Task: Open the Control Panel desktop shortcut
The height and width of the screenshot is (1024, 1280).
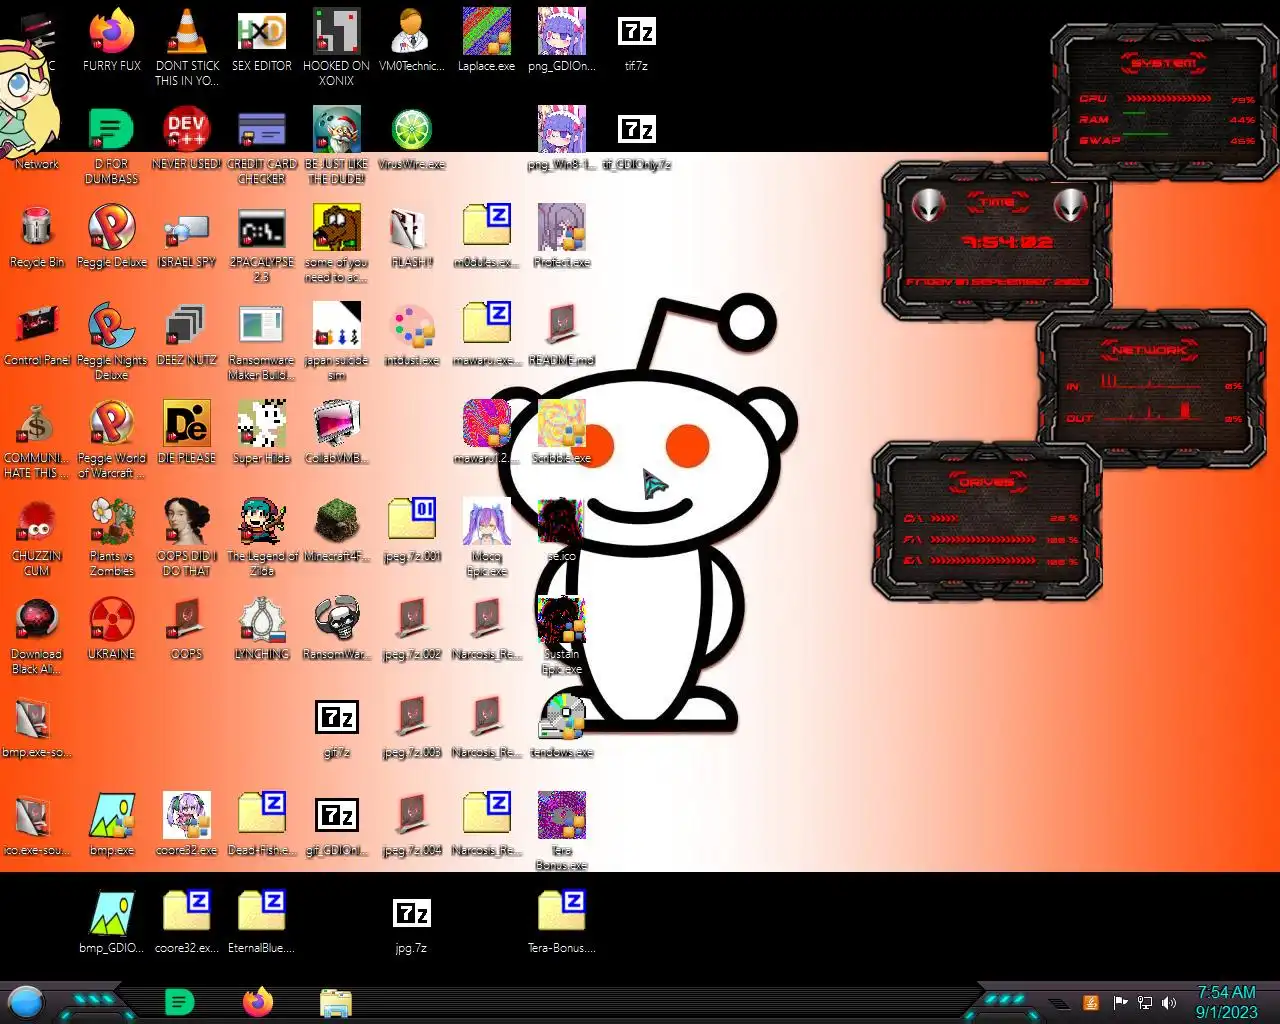Action: click(x=37, y=333)
